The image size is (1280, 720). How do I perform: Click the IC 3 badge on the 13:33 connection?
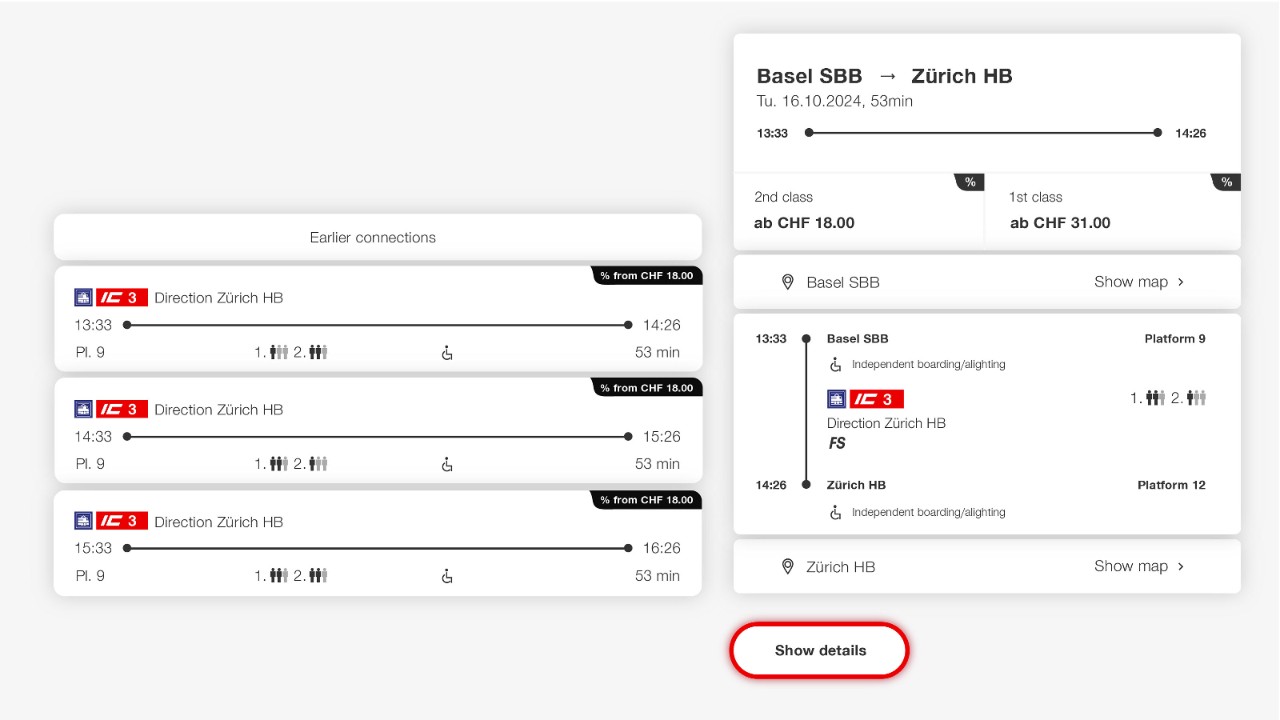pos(121,298)
